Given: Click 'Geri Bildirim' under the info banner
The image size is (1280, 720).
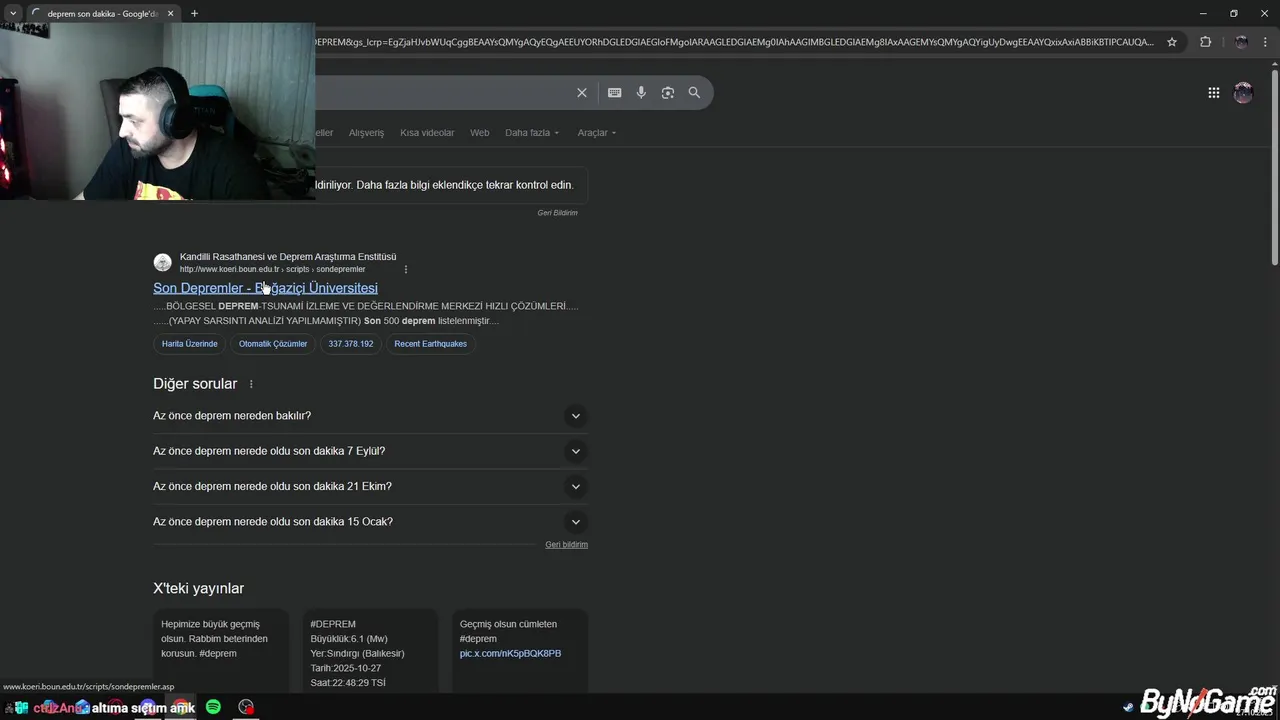Looking at the screenshot, I should pos(557,213).
